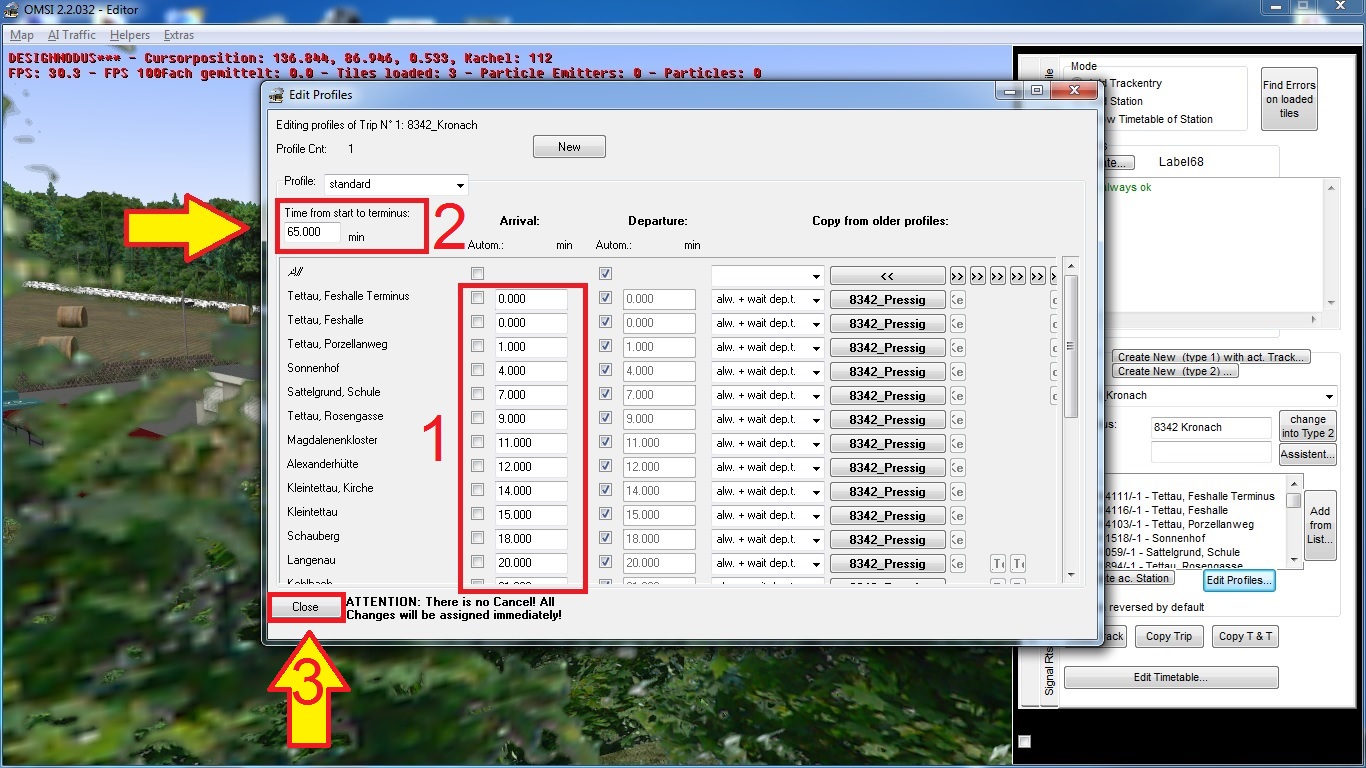
Task: Enable automatic arrival for Sonnenhof
Action: (x=478, y=370)
